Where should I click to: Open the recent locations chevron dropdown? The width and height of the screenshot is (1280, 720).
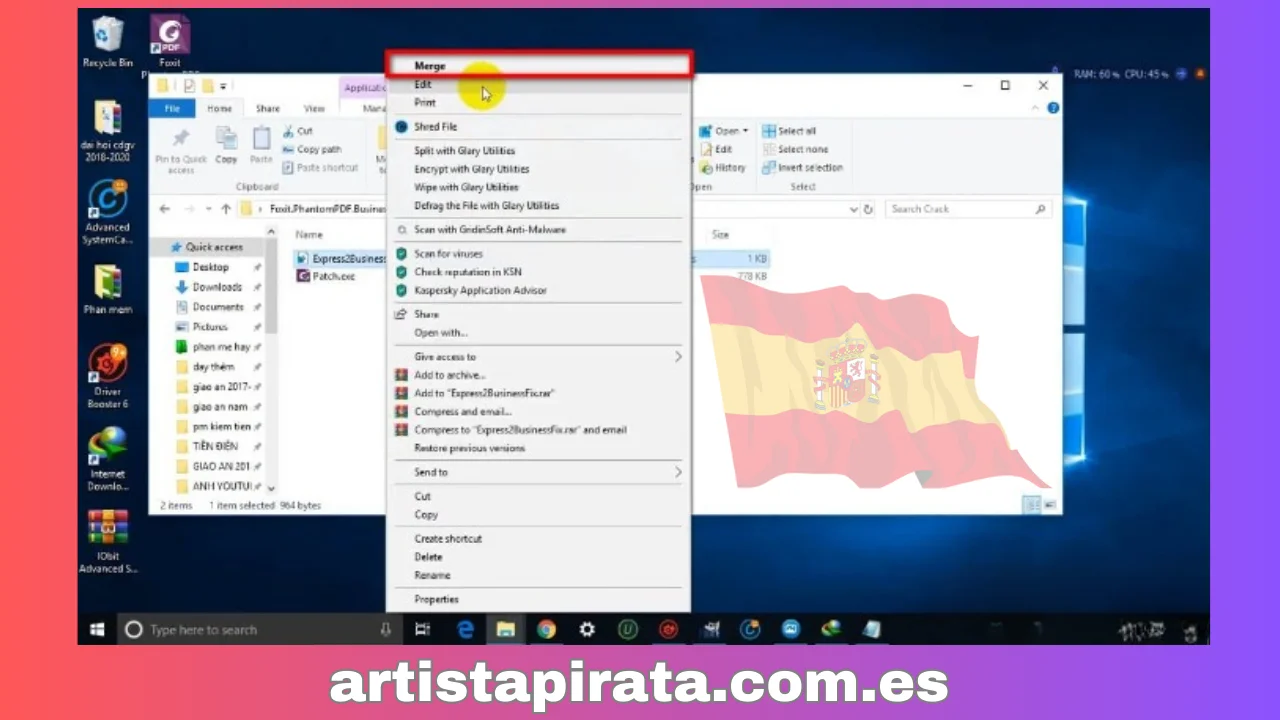tap(208, 209)
